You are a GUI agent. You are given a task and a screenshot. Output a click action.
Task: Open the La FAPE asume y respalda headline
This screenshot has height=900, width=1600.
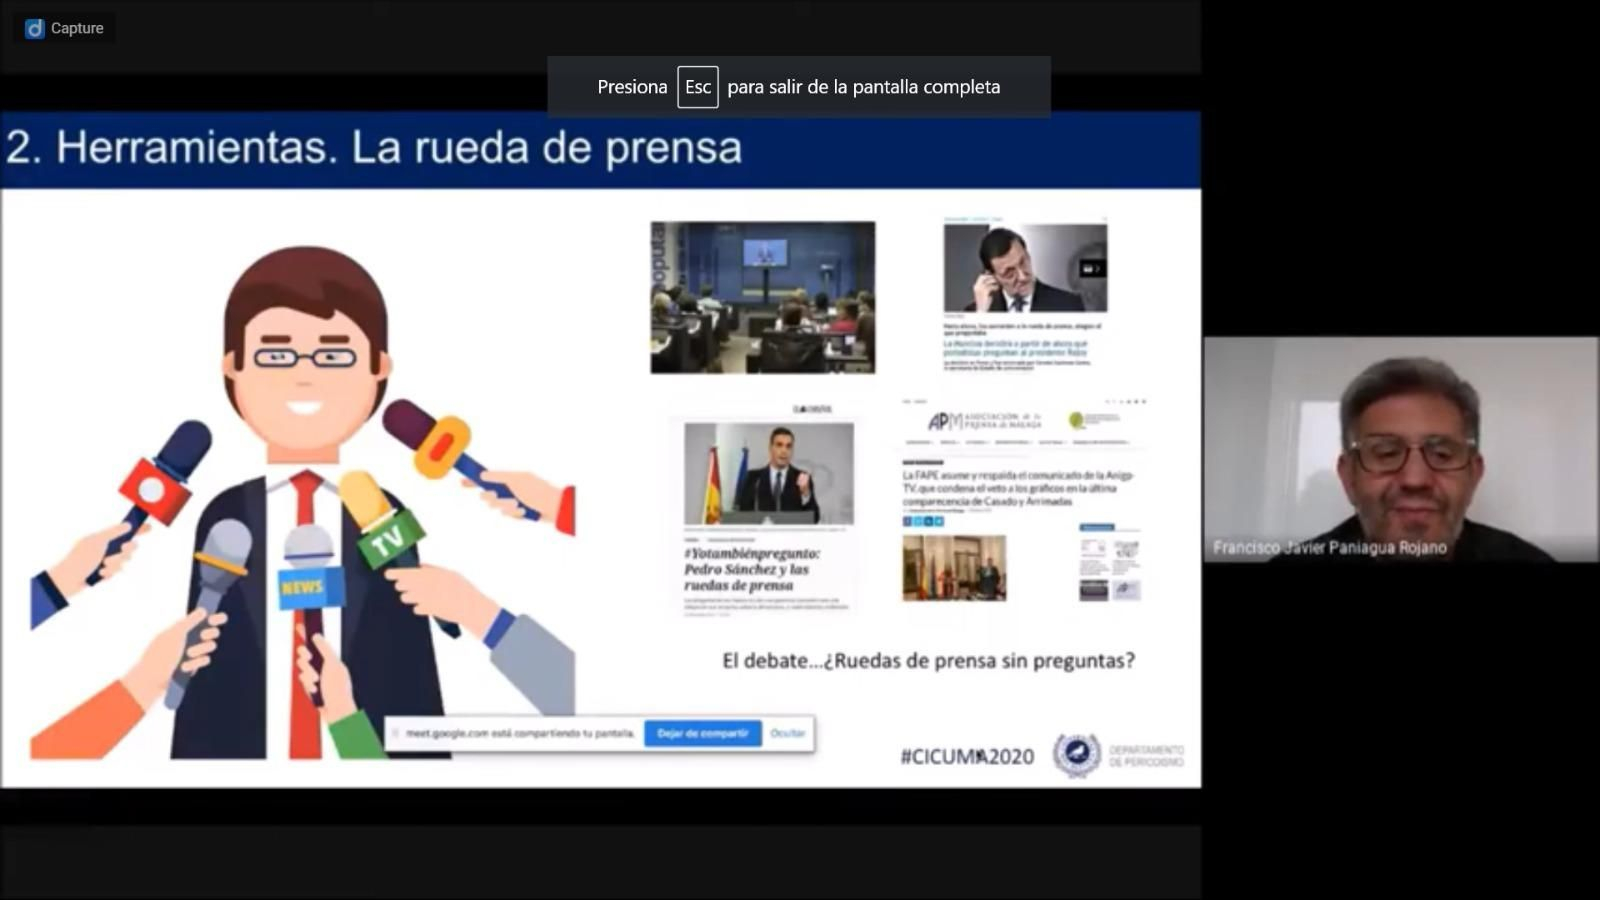point(1010,487)
